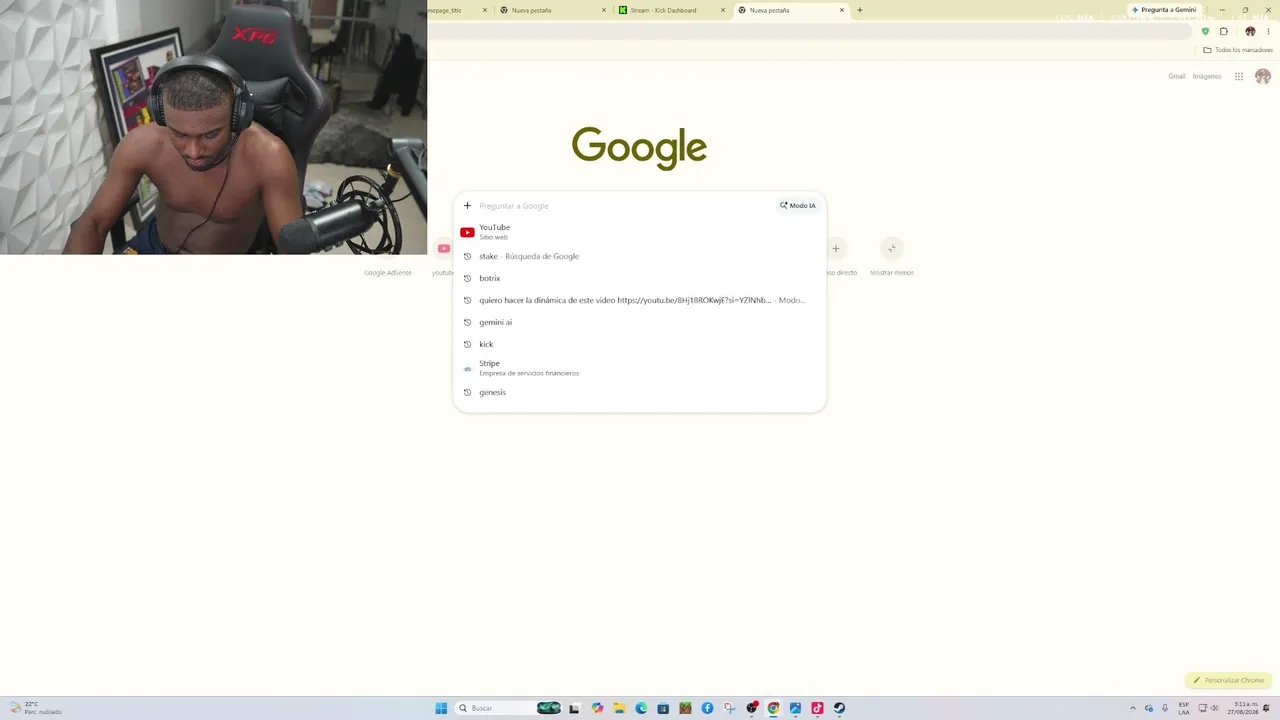Open the clock showing 3:11 a.m.
The width and height of the screenshot is (1280, 720).
(x=1242, y=708)
